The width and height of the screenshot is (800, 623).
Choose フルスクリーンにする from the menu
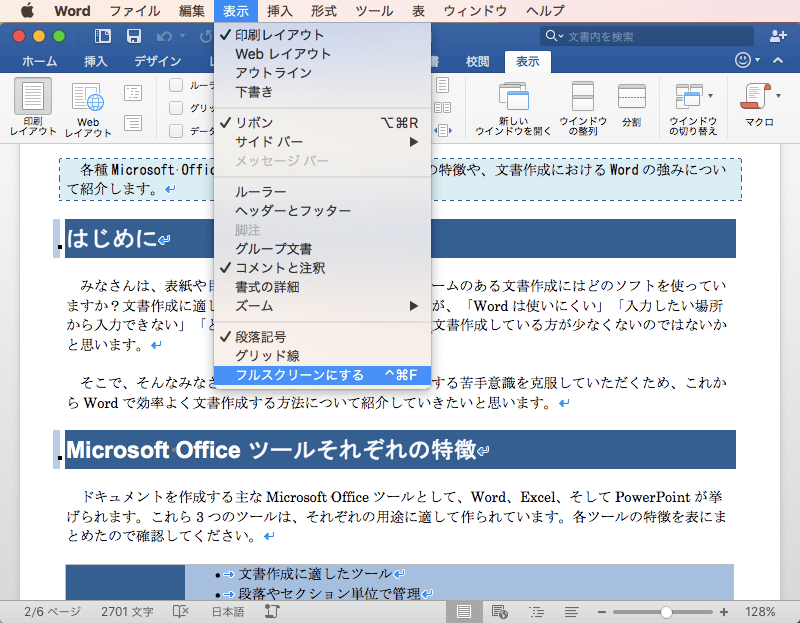[x=322, y=375]
